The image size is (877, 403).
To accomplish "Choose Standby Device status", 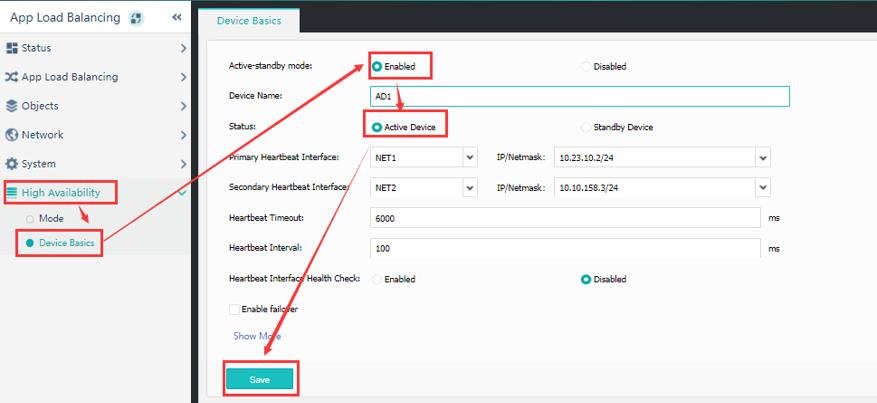I will pos(586,127).
